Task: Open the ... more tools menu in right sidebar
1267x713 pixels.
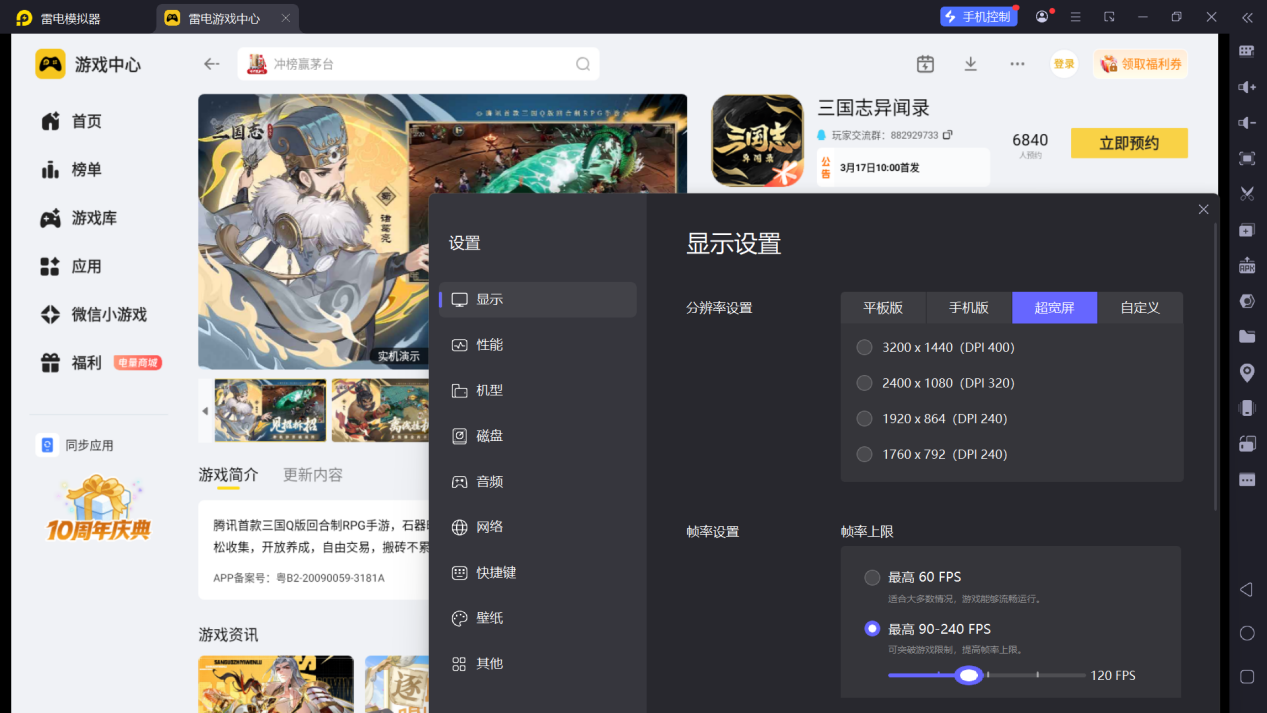Action: [x=1245, y=478]
